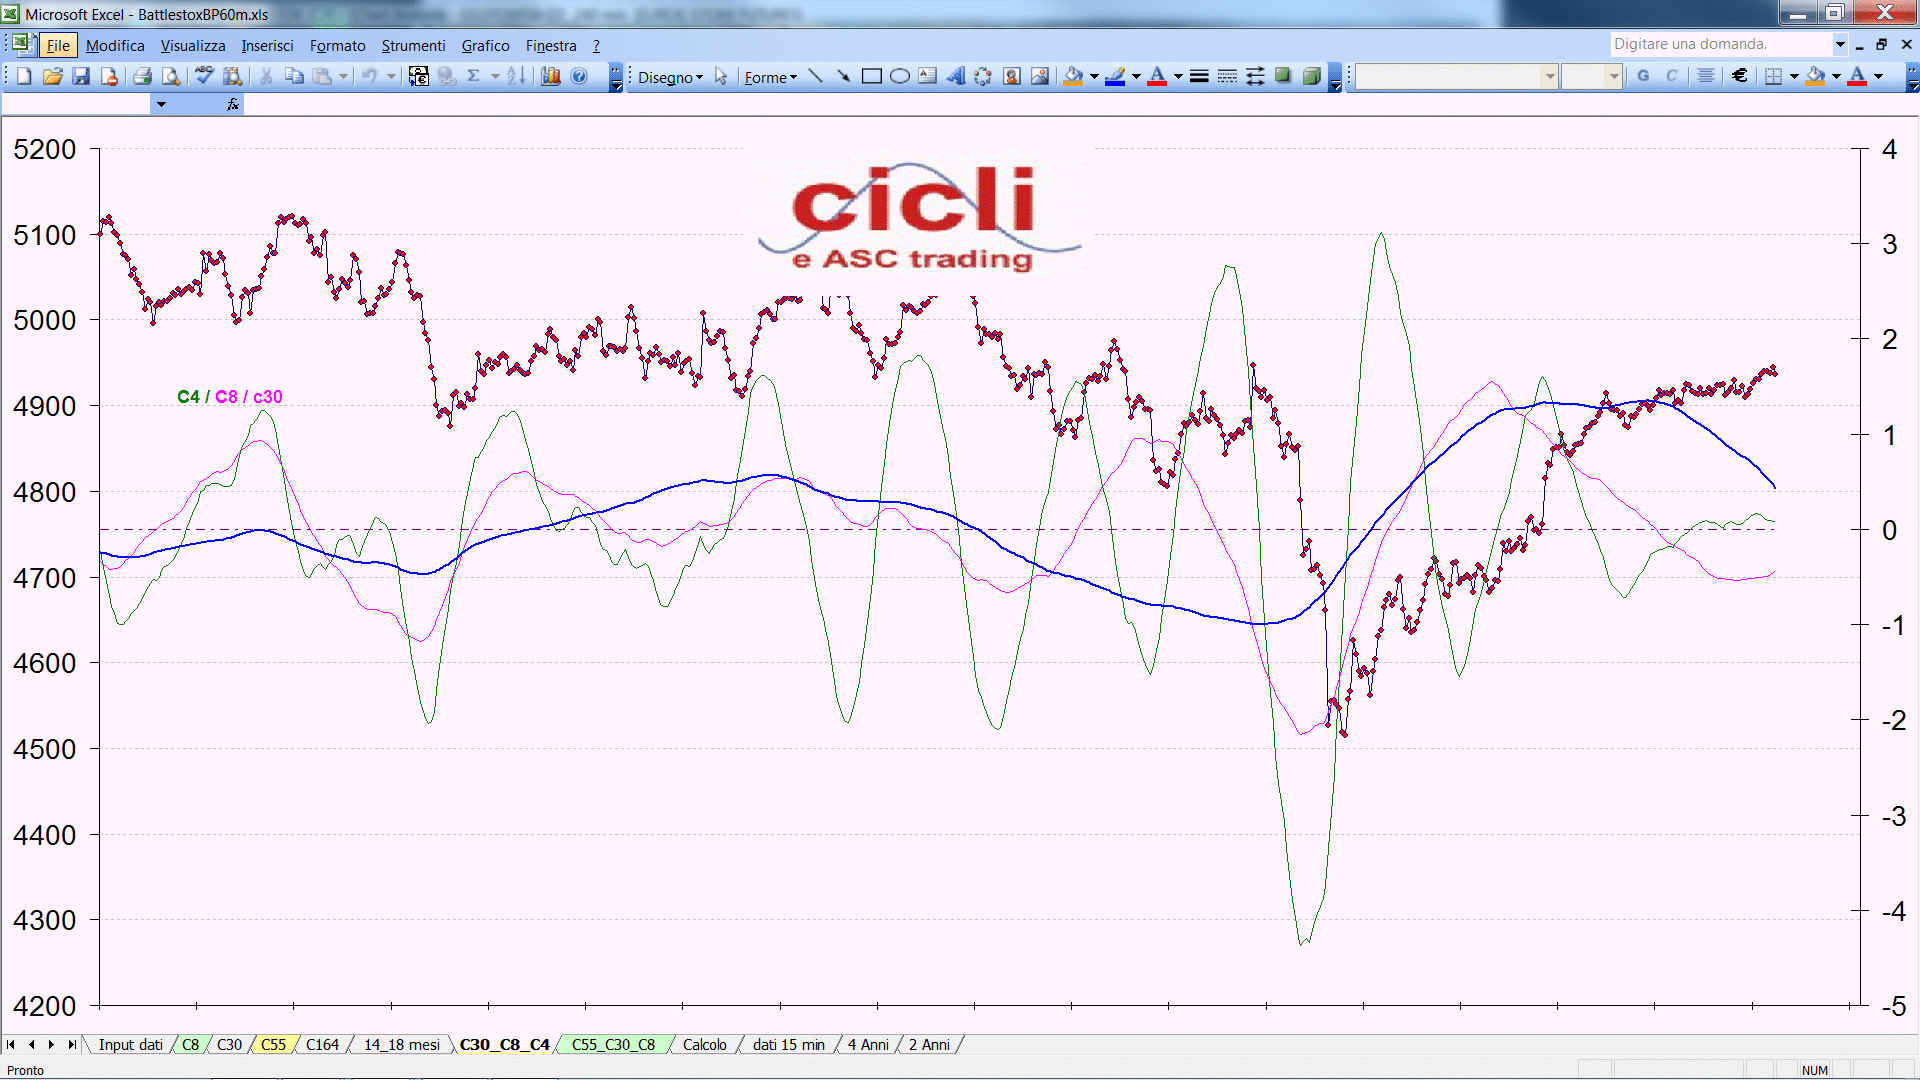Insert Clip Art
This screenshot has width=1920, height=1080.
[x=1012, y=76]
